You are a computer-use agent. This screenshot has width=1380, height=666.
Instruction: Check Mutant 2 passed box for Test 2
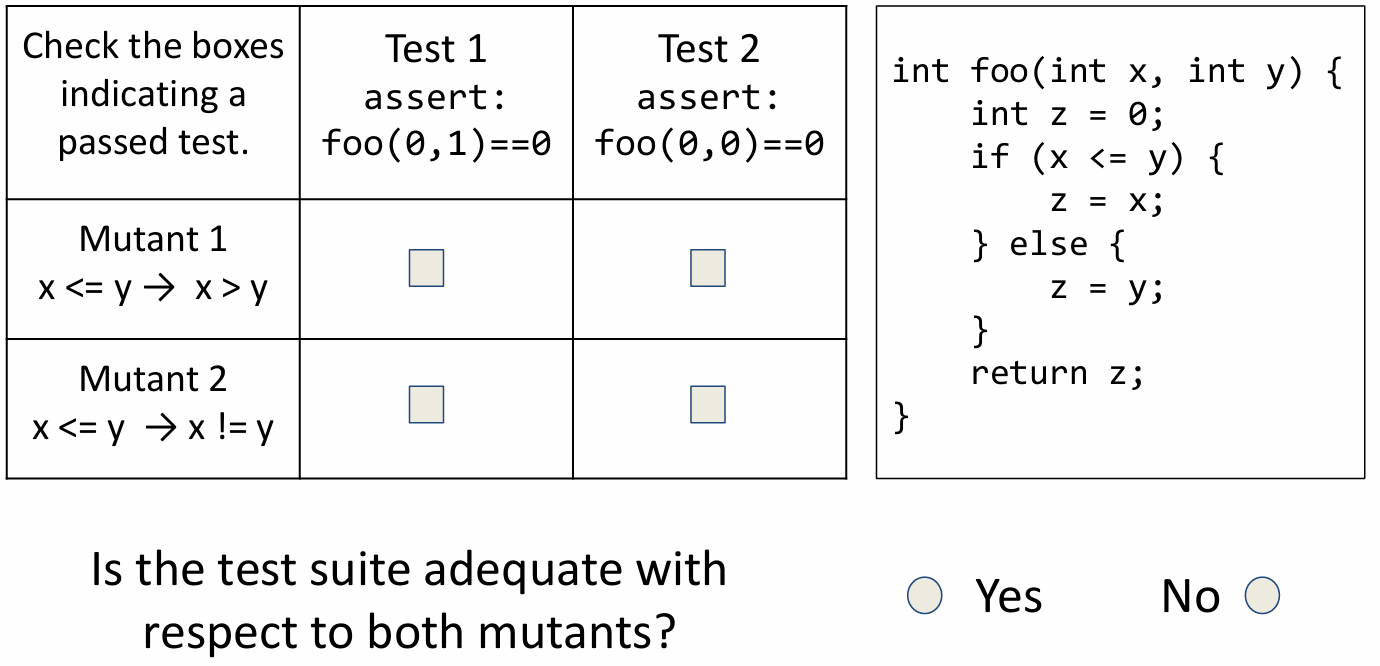tap(708, 405)
